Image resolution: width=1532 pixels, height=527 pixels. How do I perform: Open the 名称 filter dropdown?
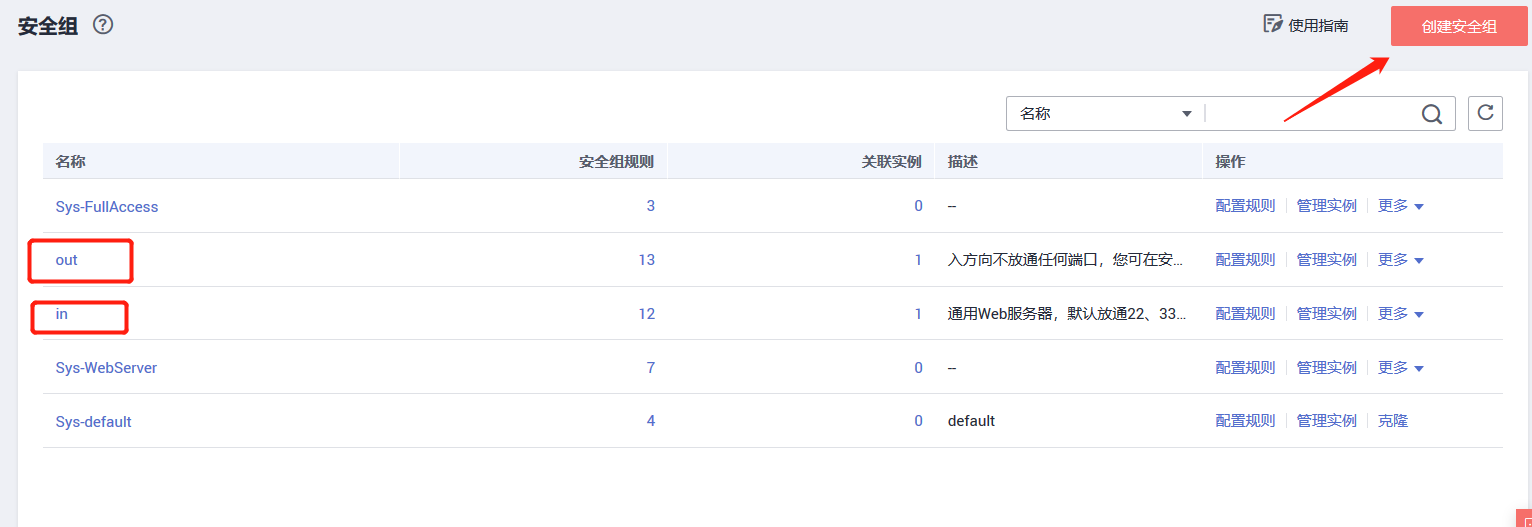(x=1105, y=114)
